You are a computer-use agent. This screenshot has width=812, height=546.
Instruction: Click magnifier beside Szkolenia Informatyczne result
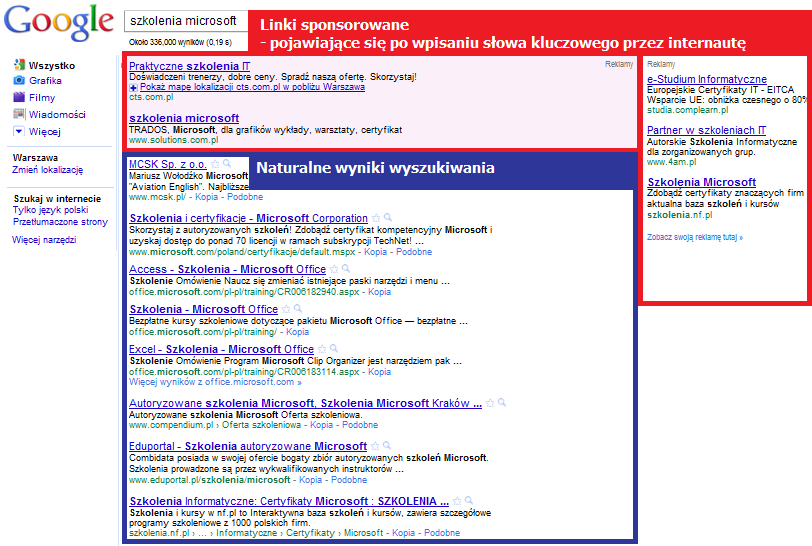pos(469,500)
